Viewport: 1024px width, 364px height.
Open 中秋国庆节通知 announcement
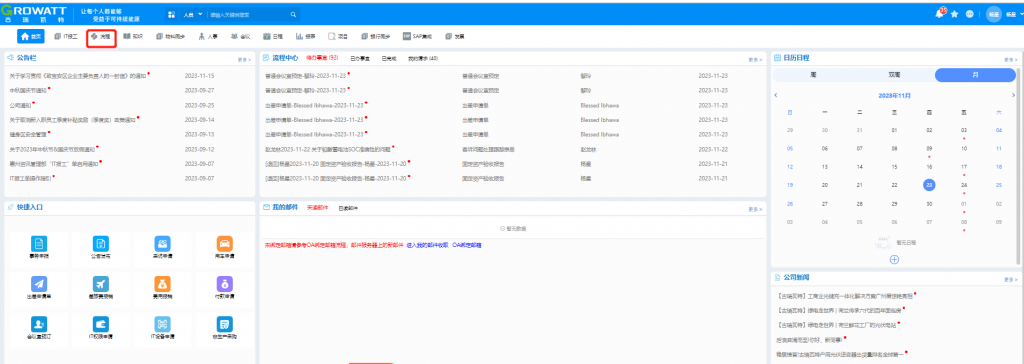[28, 90]
